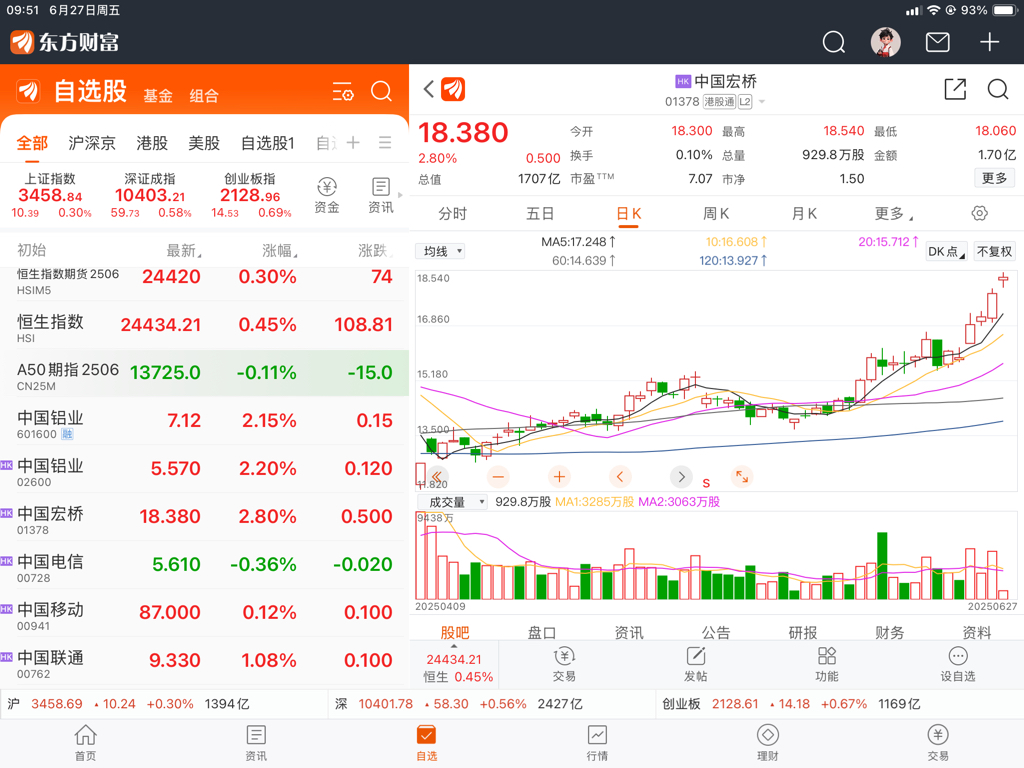Open the 均线 indicator dropdown
Screen dimensions: 1024x768
click(x=440, y=251)
